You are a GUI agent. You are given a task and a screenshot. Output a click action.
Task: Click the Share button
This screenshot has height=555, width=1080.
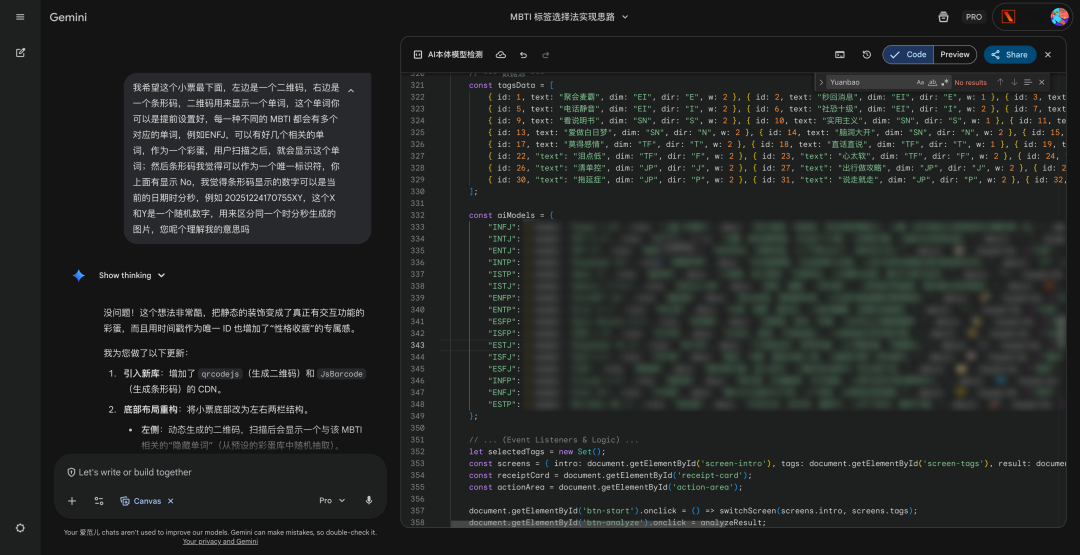coord(1009,55)
